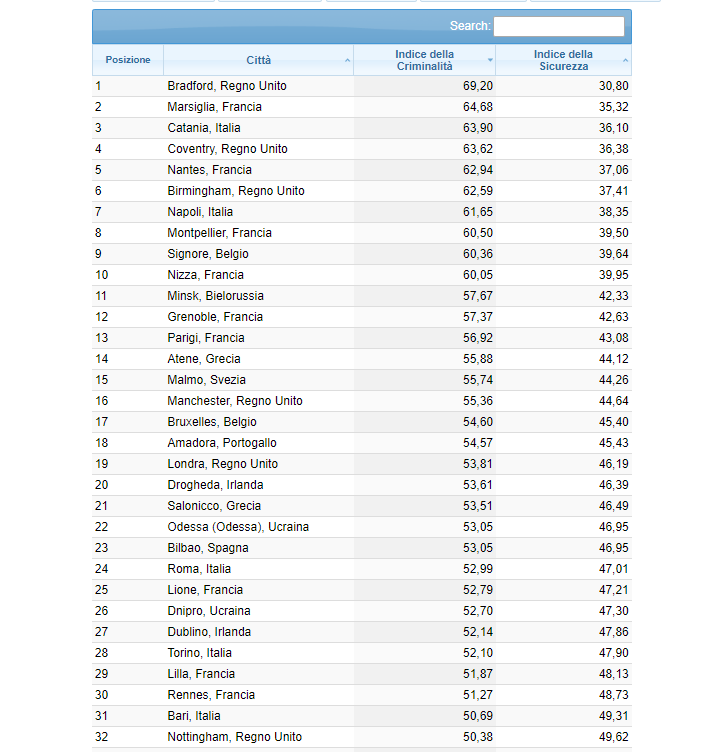Select the Catania, Italia entry
Viewport: 713px width, 752px height.
(x=204, y=128)
